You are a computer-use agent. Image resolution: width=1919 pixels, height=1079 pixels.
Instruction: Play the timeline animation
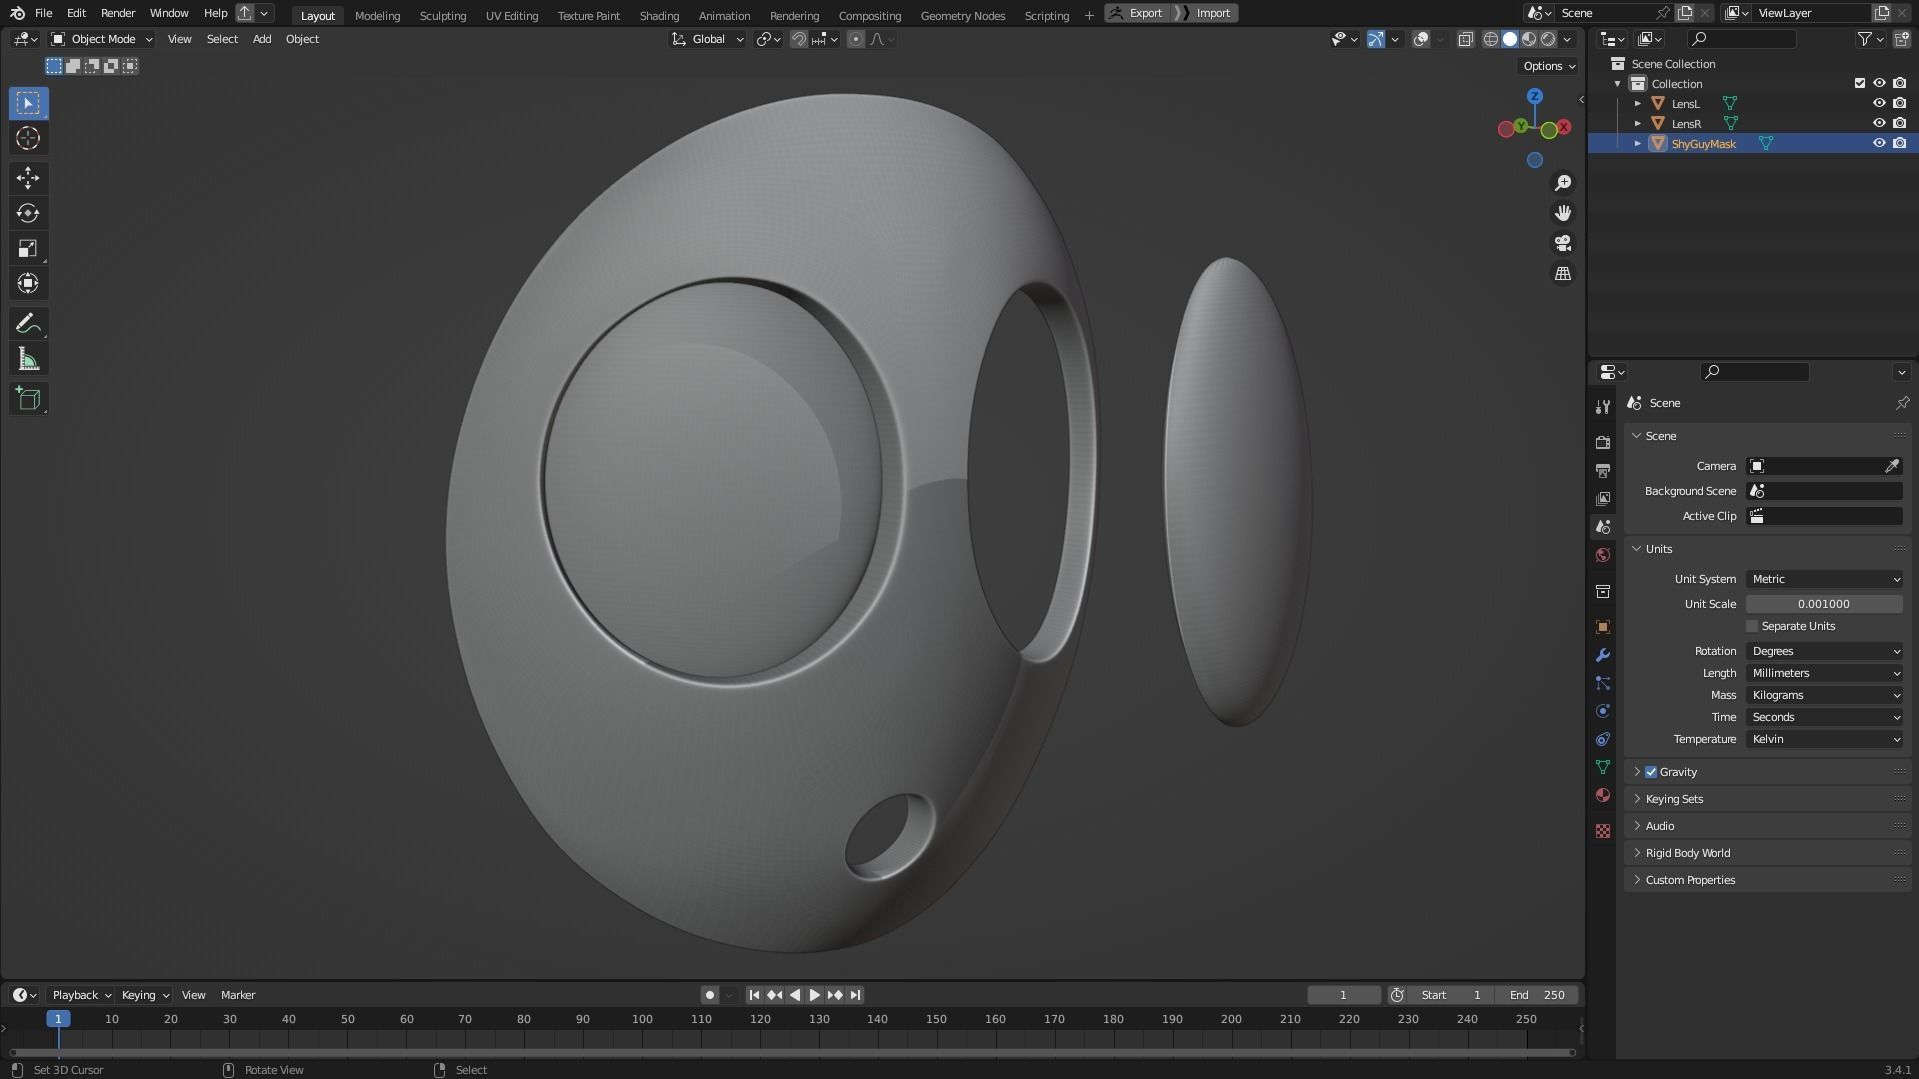tap(814, 995)
